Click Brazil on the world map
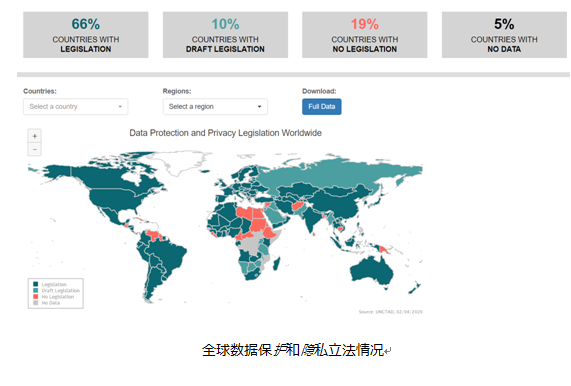Screen dimensions: 571x386 169,255
